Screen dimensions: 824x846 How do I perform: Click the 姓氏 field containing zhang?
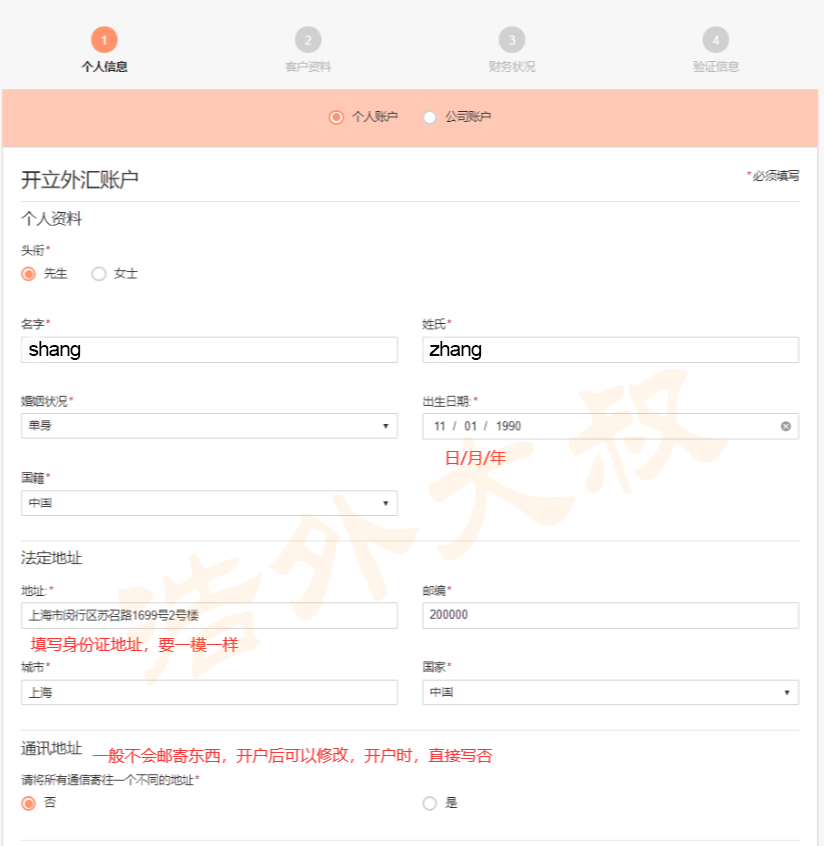coord(610,350)
